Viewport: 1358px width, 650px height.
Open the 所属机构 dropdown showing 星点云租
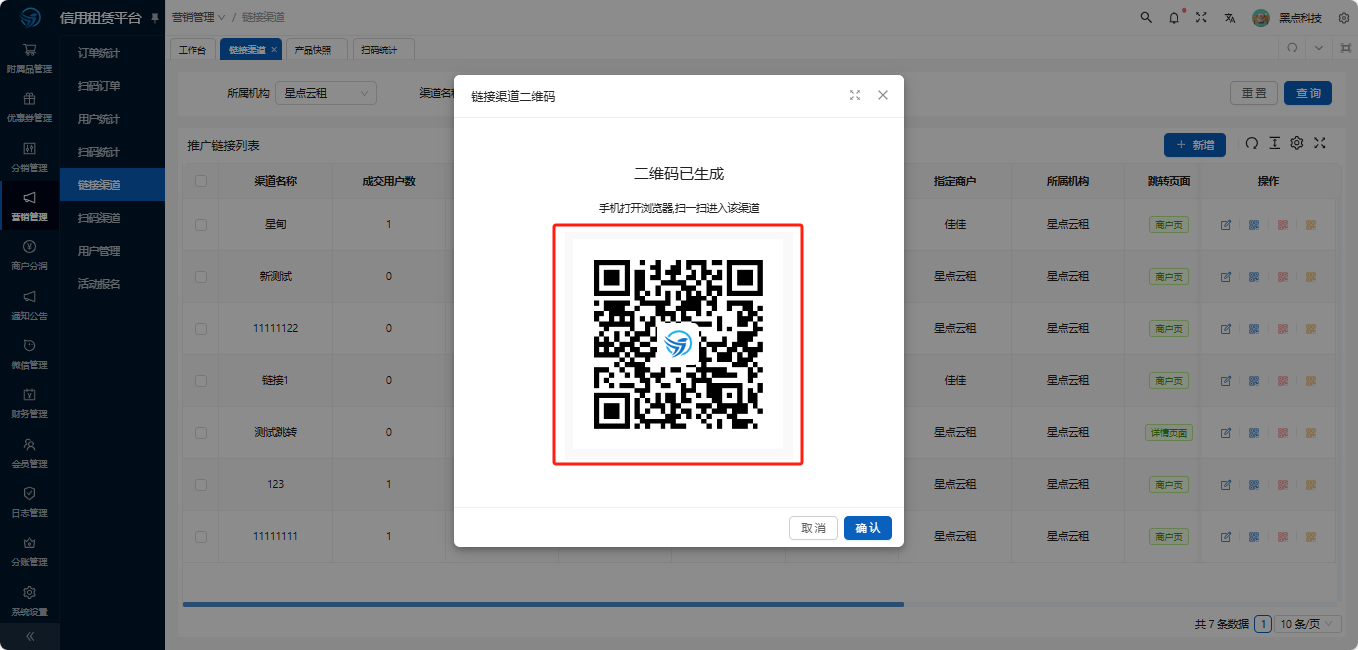coord(326,93)
